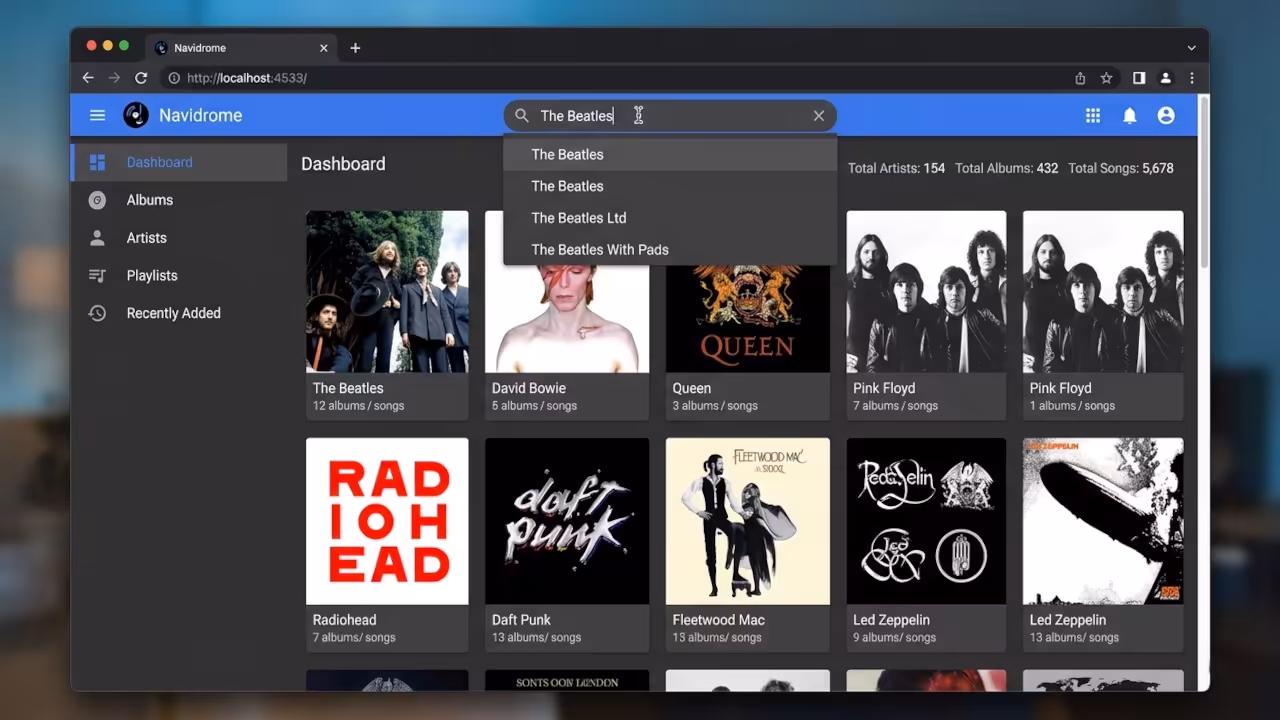
Task: Open Radiohead artist cover
Action: coord(387,521)
